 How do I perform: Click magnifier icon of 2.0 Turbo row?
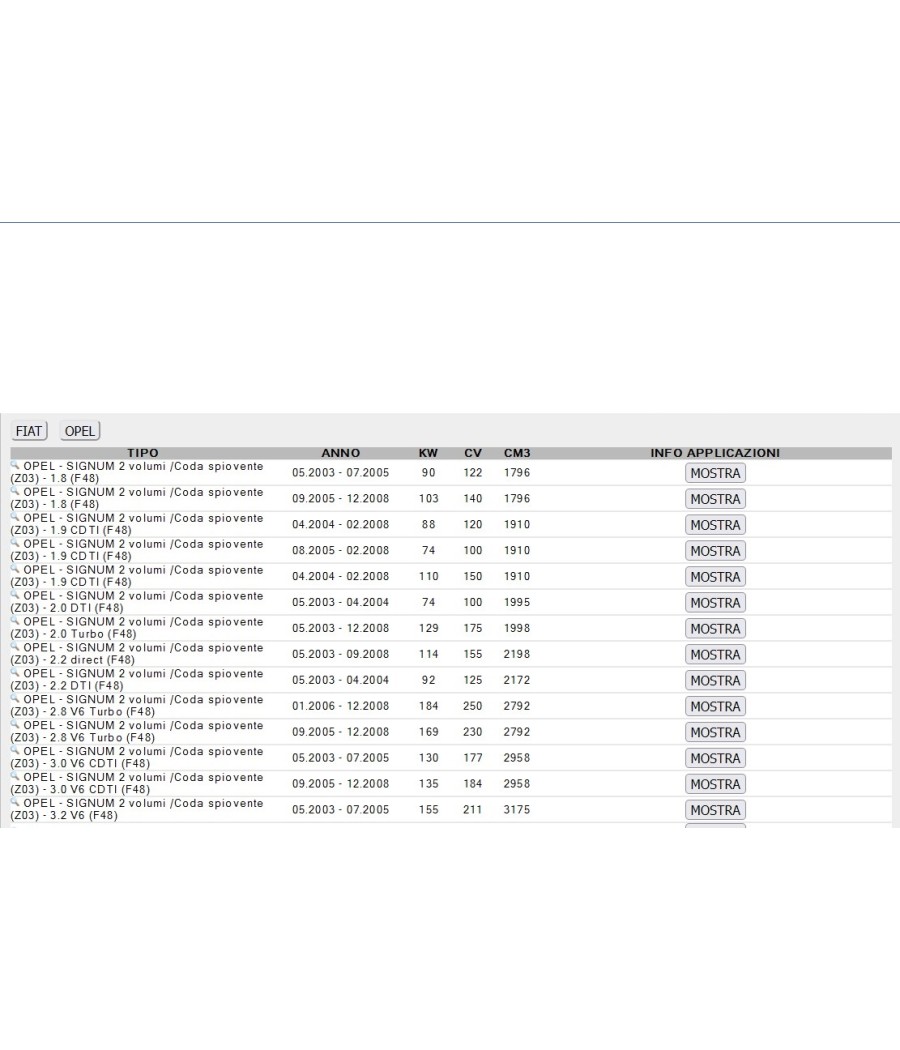pos(15,621)
